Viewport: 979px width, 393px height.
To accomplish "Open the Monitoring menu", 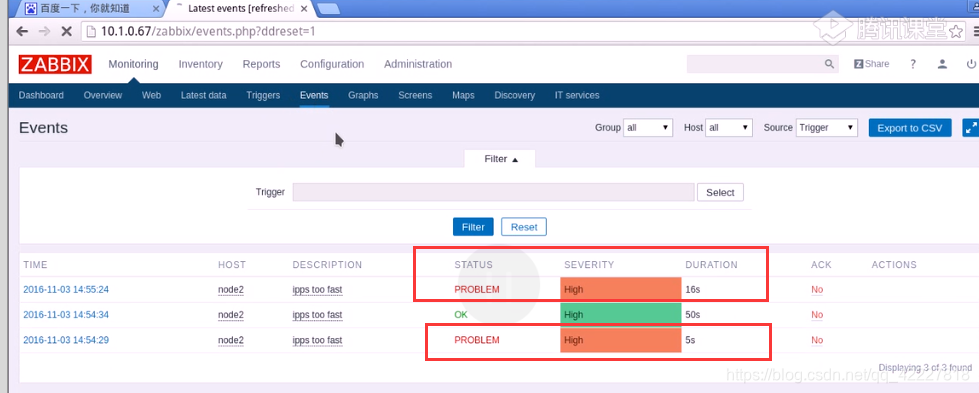I will (x=133, y=64).
